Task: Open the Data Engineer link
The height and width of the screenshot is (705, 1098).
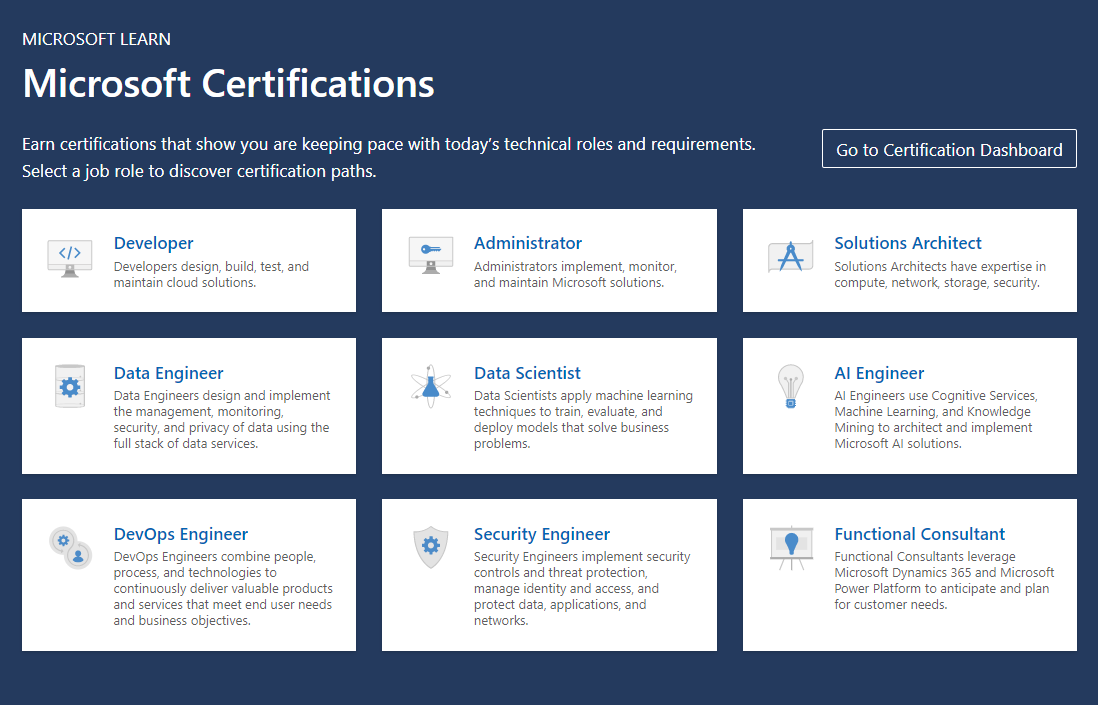Action: coord(168,373)
